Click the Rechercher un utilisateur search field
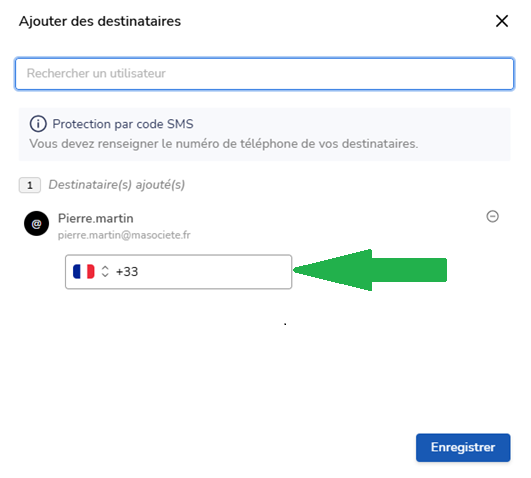531x478 pixels. pyautogui.click(x=264, y=74)
